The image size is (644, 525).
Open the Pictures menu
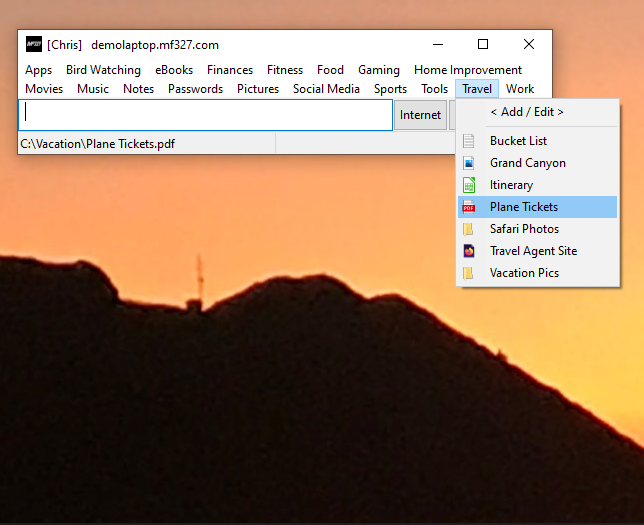point(258,89)
